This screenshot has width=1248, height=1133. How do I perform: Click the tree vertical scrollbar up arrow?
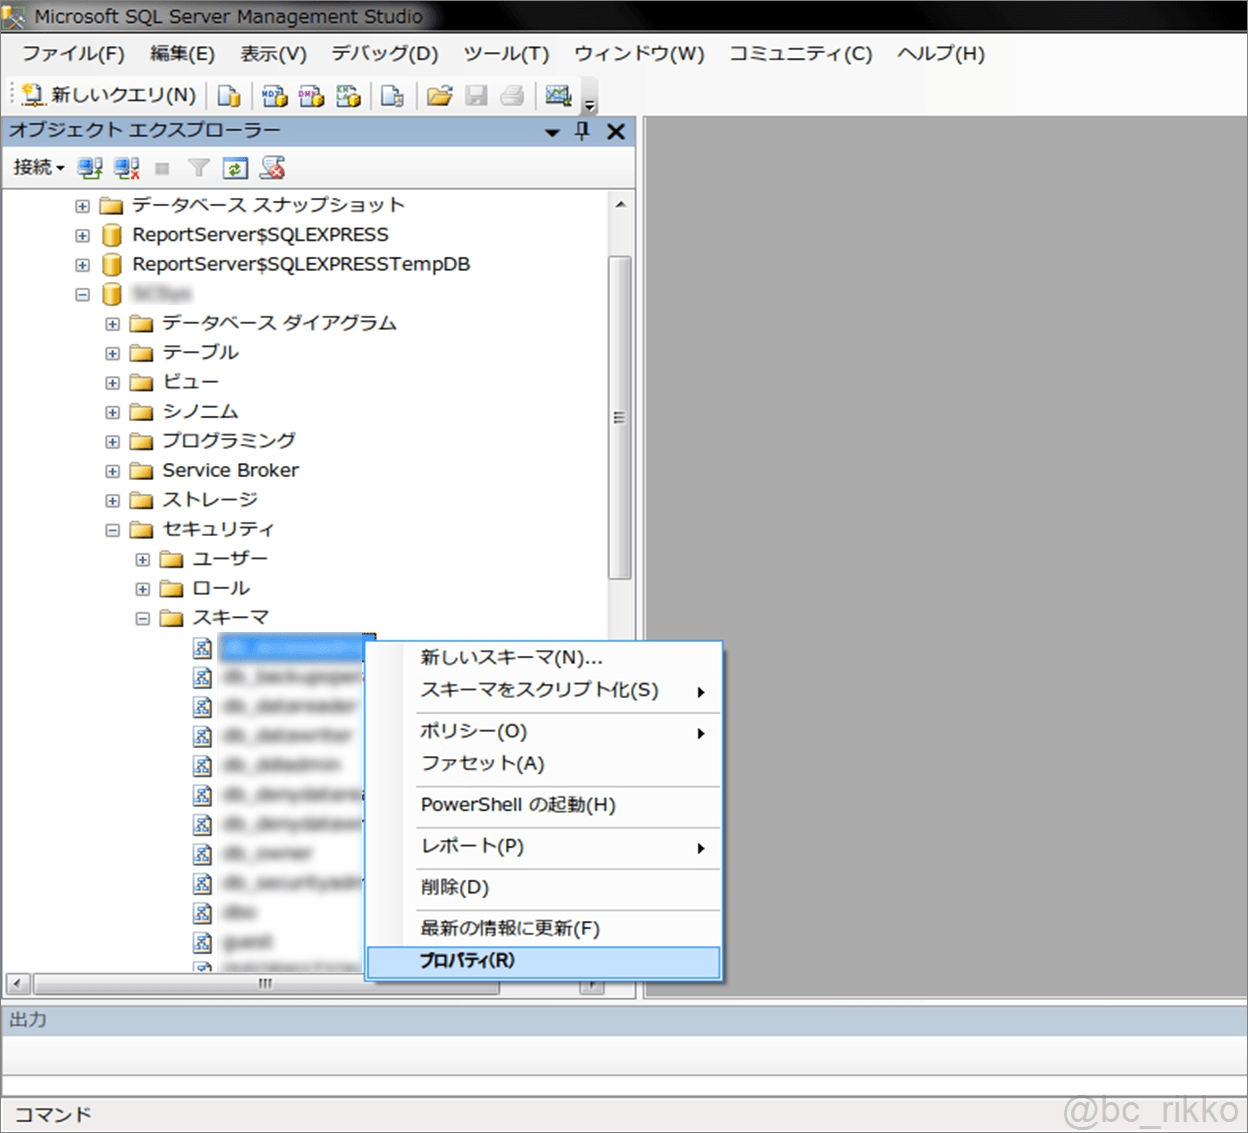click(x=620, y=204)
